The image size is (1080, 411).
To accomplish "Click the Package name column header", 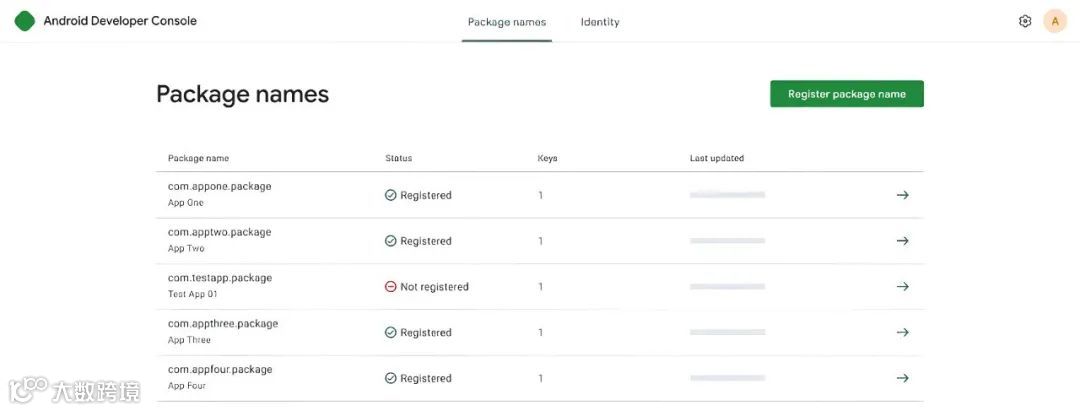I will [198, 158].
